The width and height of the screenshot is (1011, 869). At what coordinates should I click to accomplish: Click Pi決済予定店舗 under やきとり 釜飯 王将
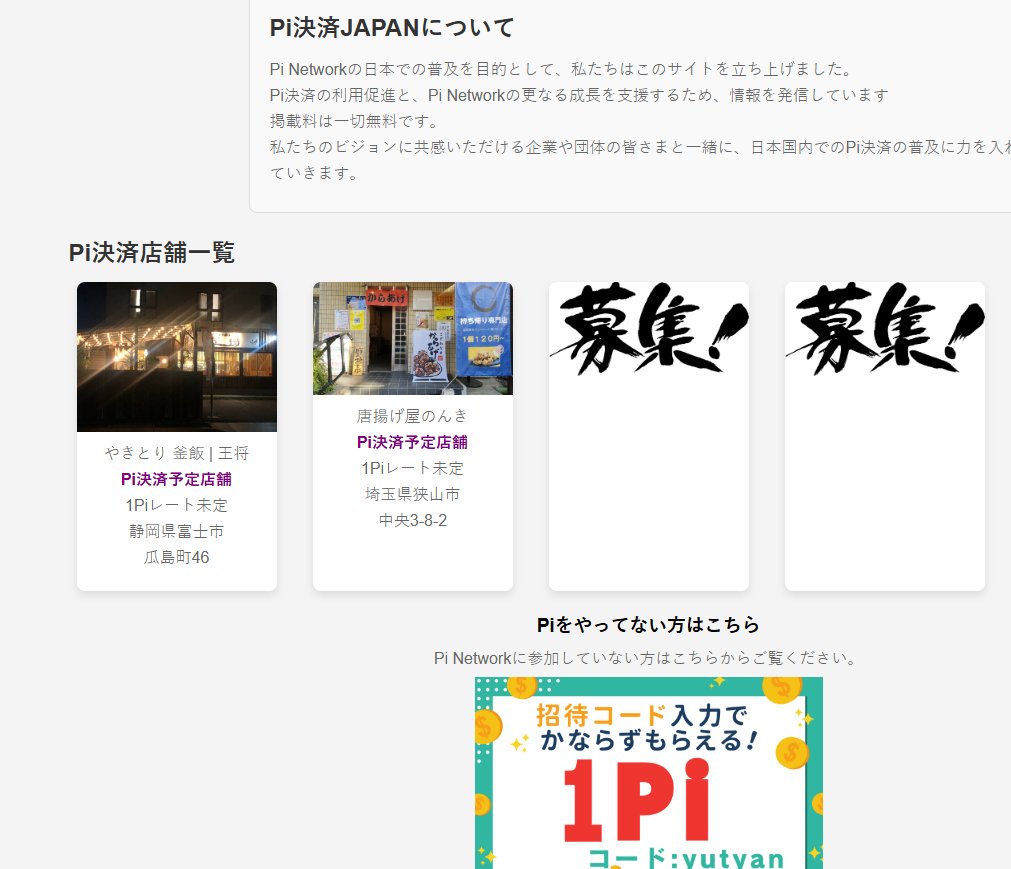click(x=177, y=479)
